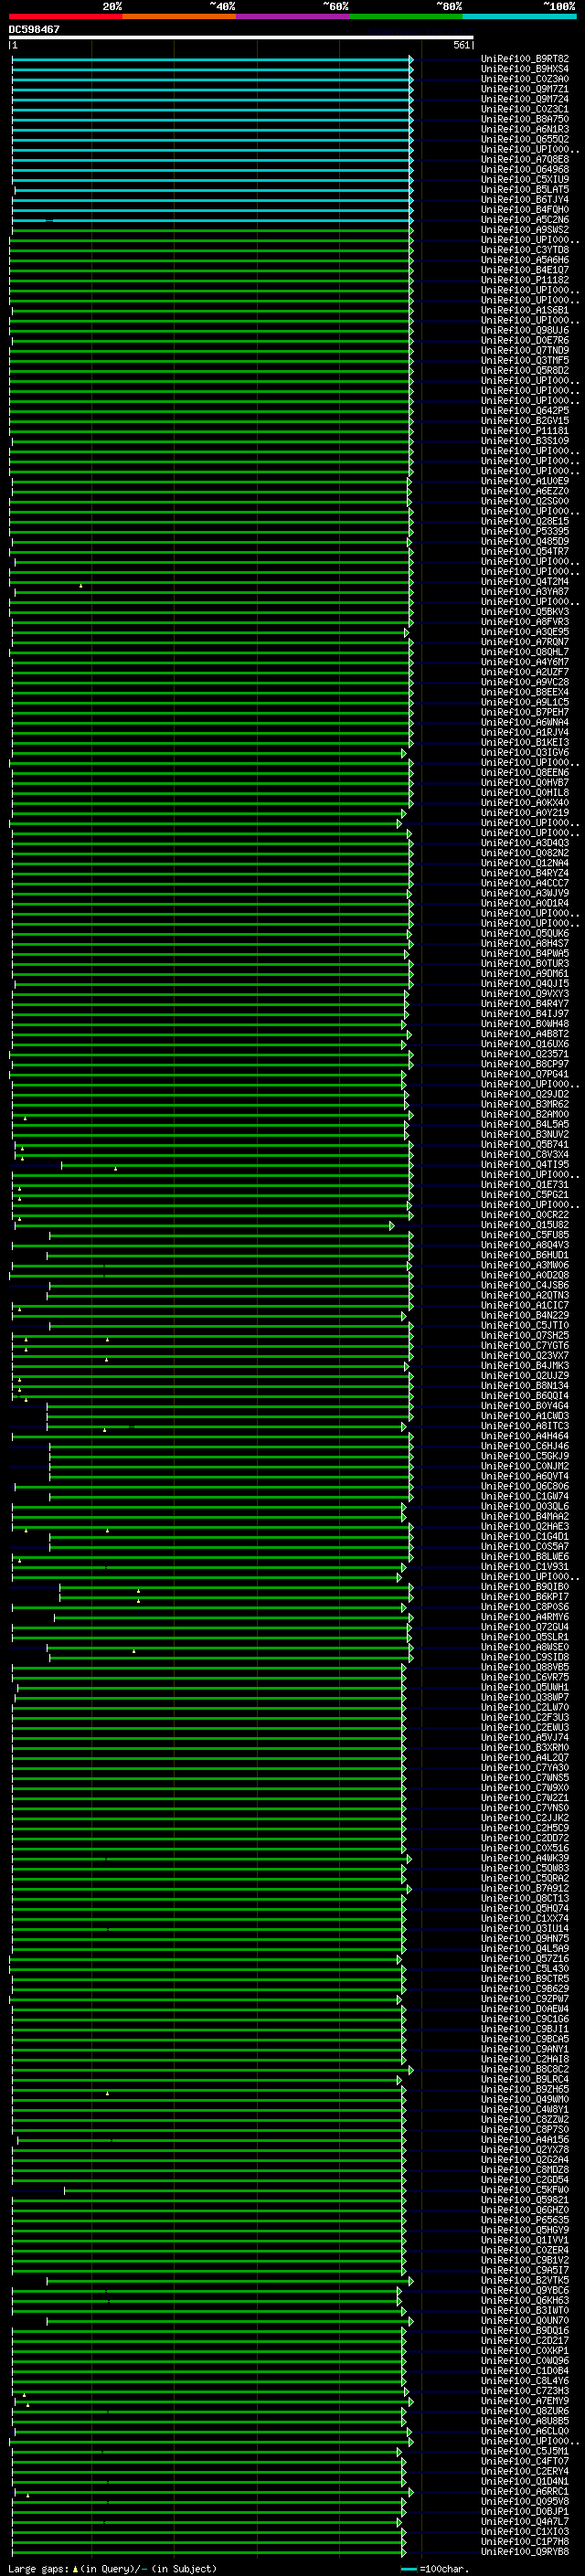
Task: Click the green alignment bar for UniRef100_A9SWS2
Action: pyautogui.click(x=211, y=230)
